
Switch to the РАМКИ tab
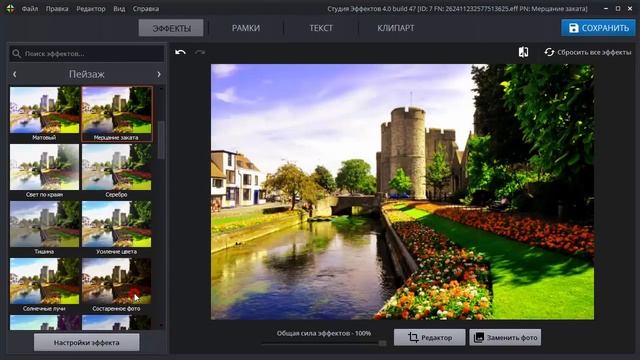(x=246, y=28)
